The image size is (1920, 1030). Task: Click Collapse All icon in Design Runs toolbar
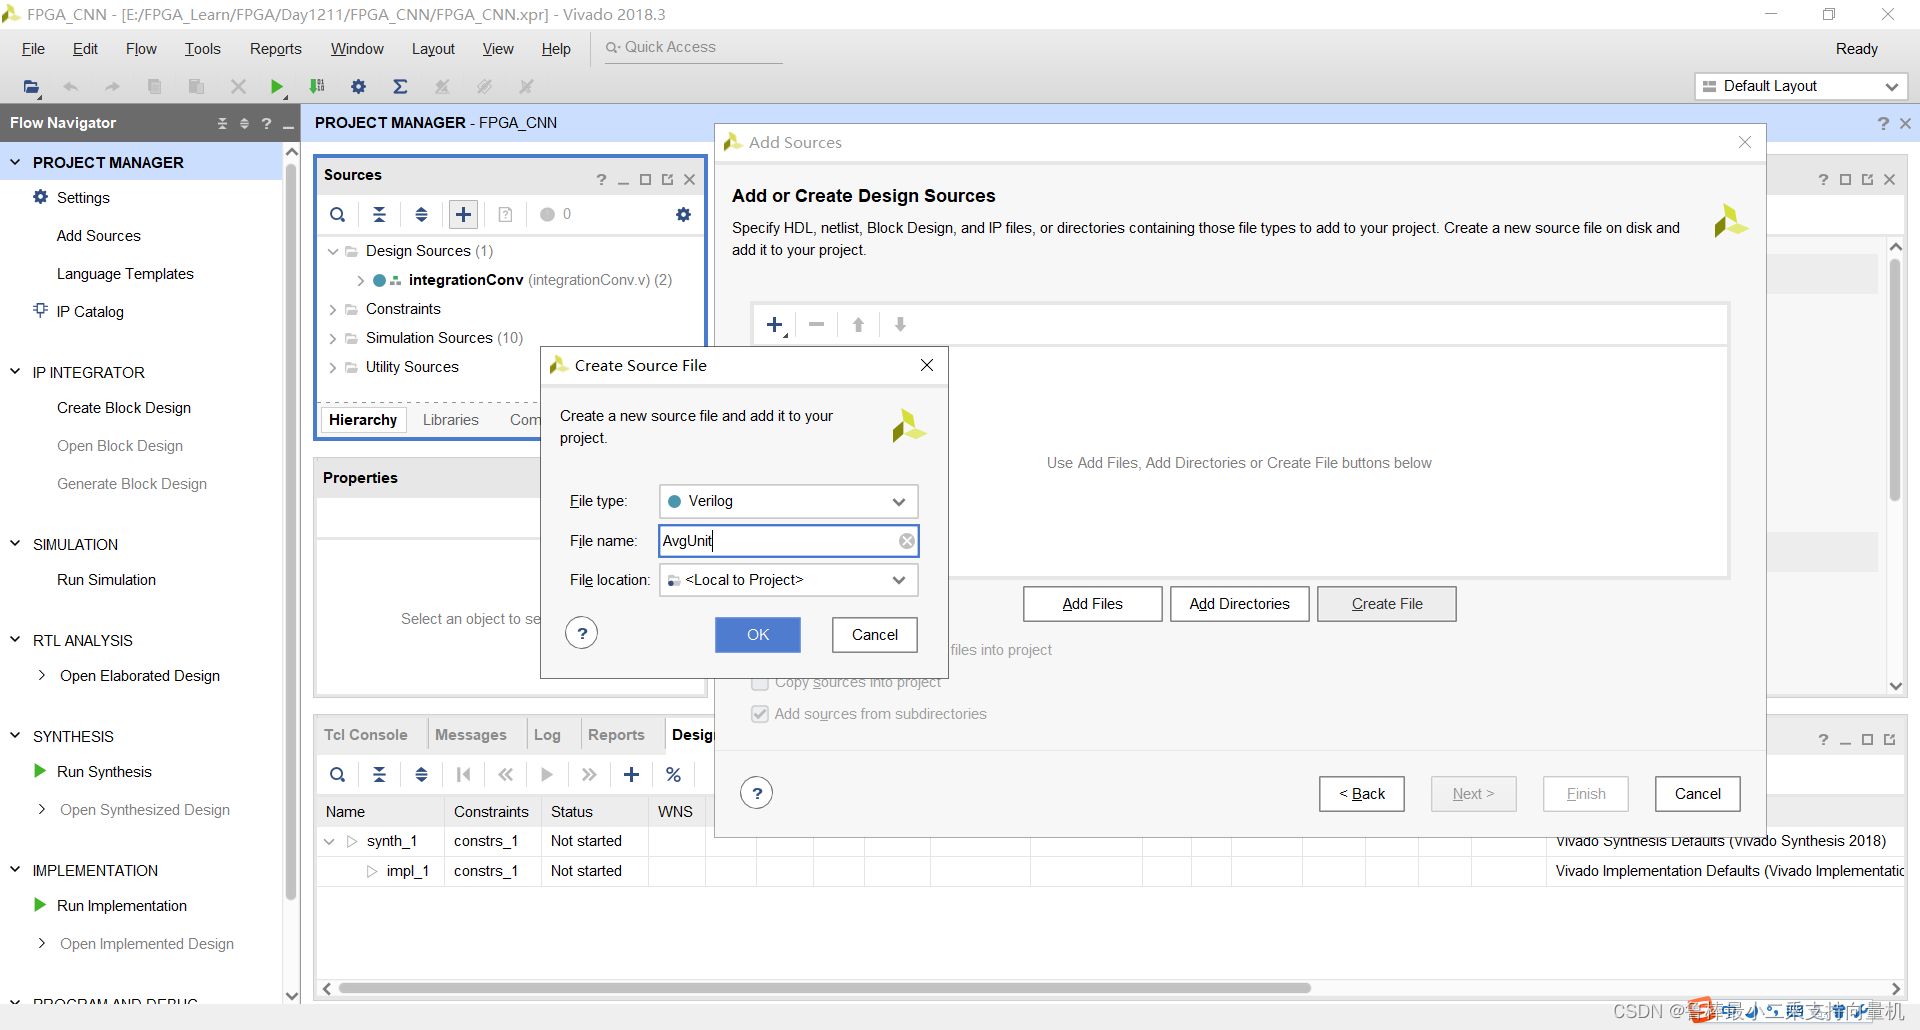tap(379, 774)
